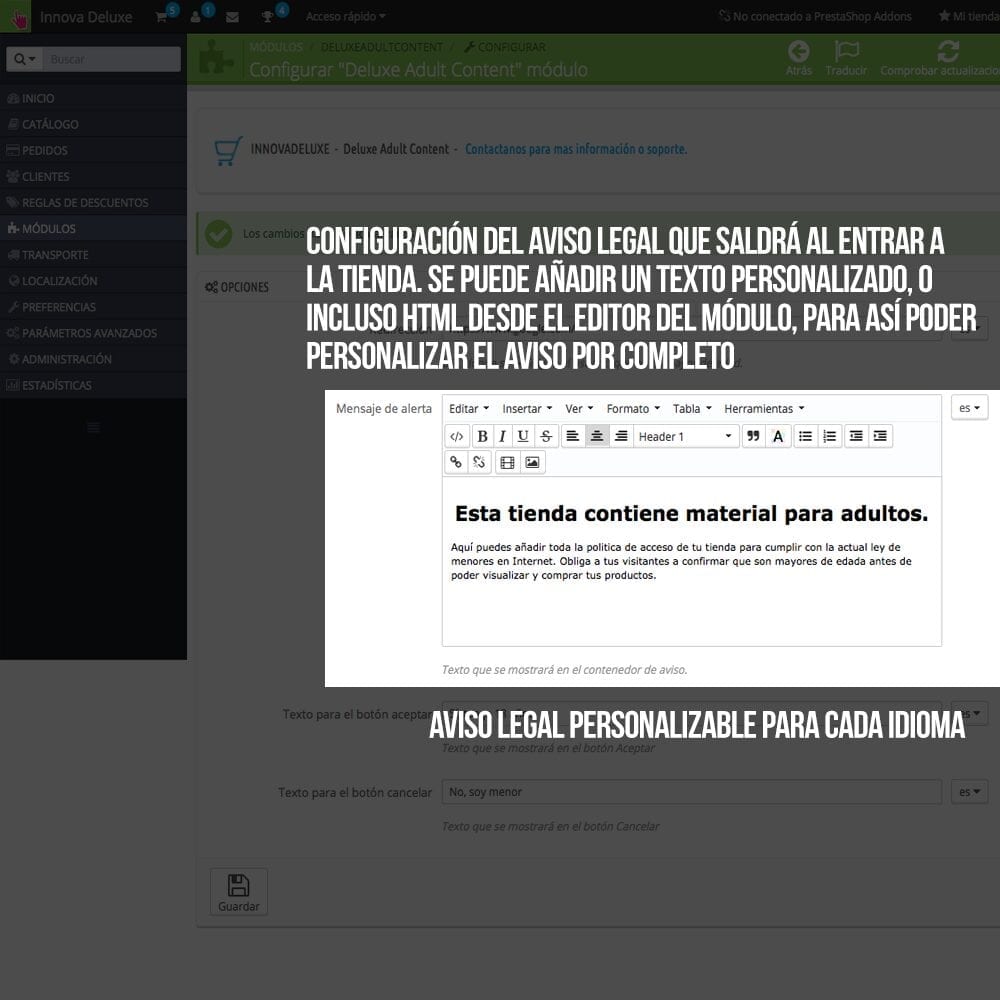Screen dimensions: 1000x1000
Task: Open CATÁLOGO in sidebar
Action: click(x=93, y=124)
